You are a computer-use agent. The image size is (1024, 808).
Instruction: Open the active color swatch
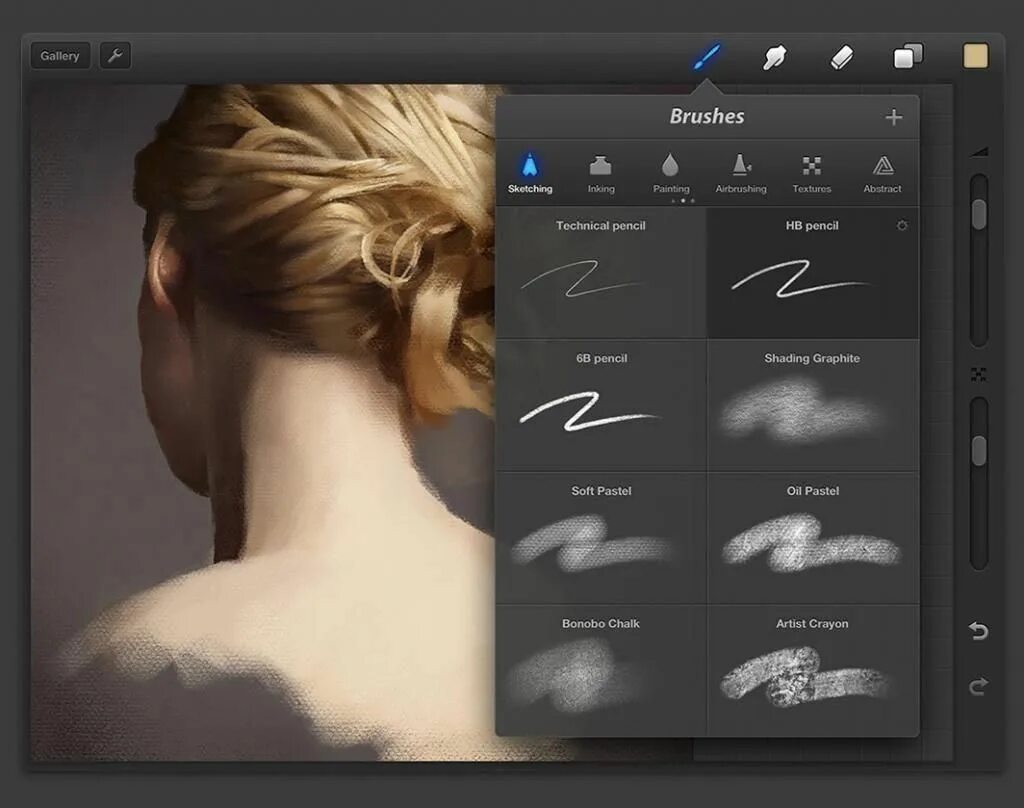pyautogui.click(x=976, y=56)
